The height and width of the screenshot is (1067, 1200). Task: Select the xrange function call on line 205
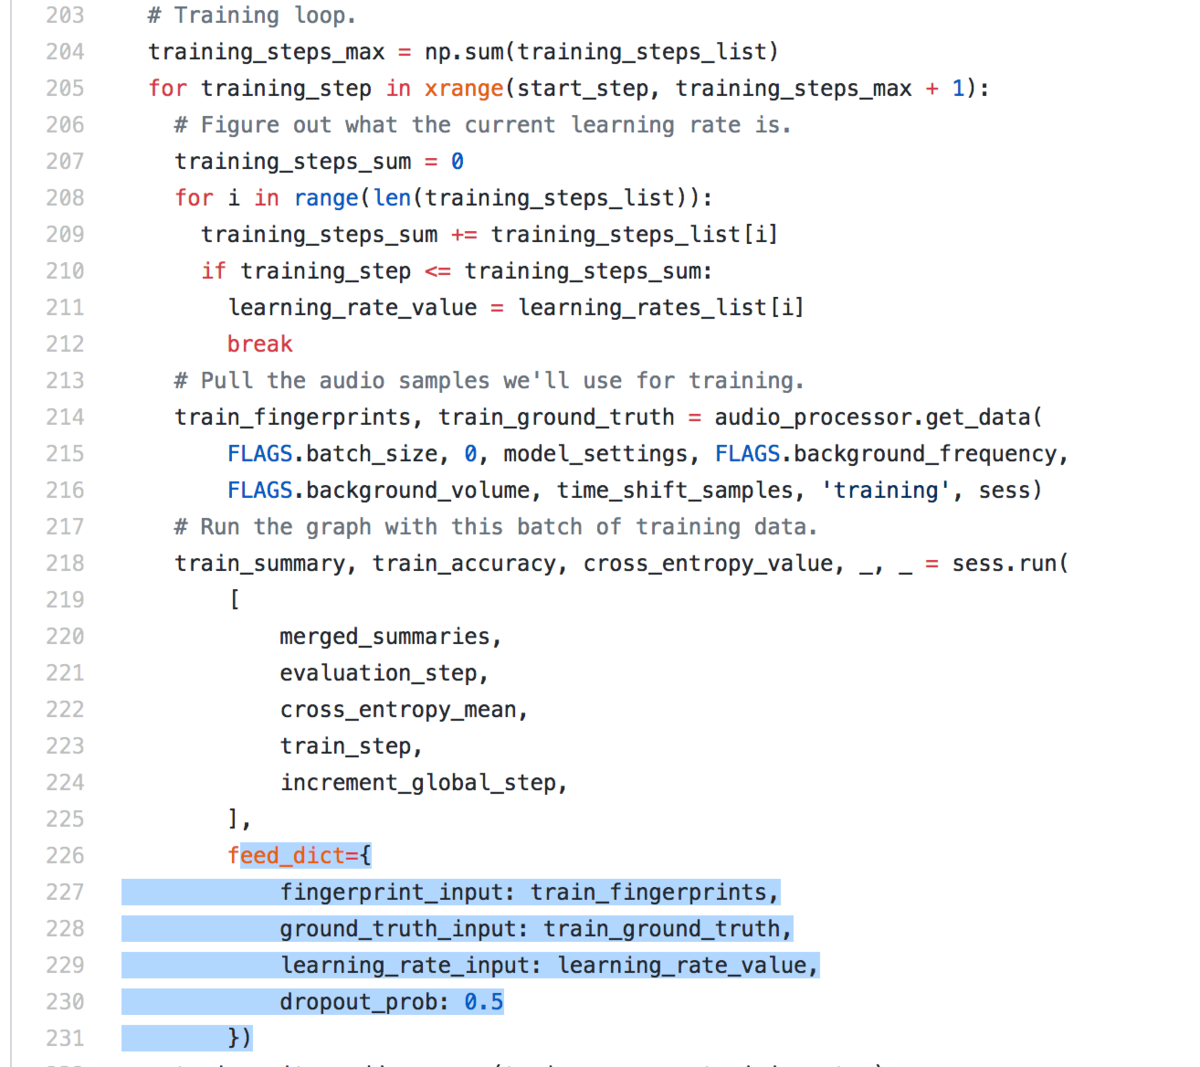(463, 88)
